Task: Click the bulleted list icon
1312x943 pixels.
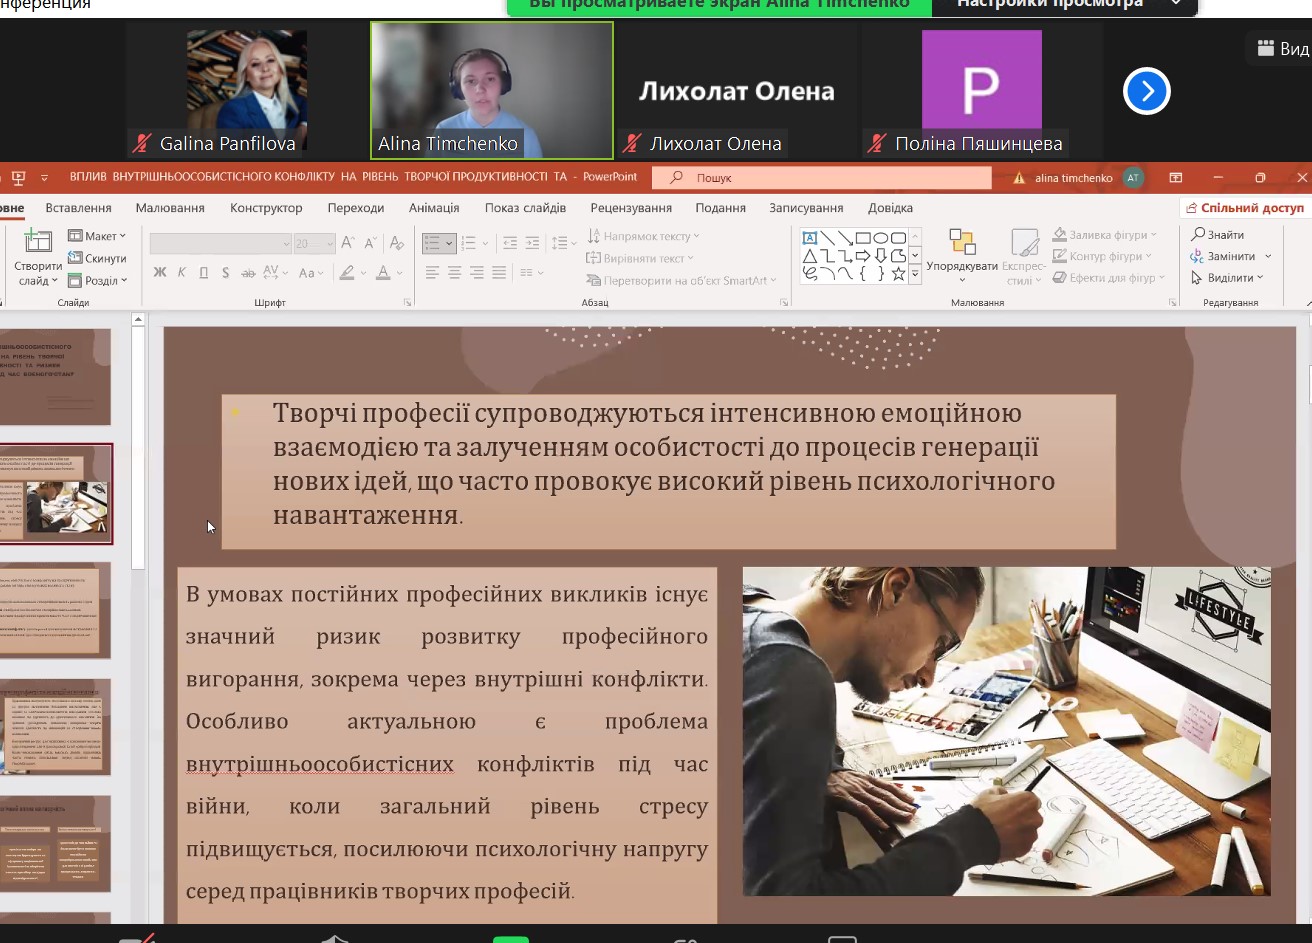Action: pyautogui.click(x=432, y=243)
